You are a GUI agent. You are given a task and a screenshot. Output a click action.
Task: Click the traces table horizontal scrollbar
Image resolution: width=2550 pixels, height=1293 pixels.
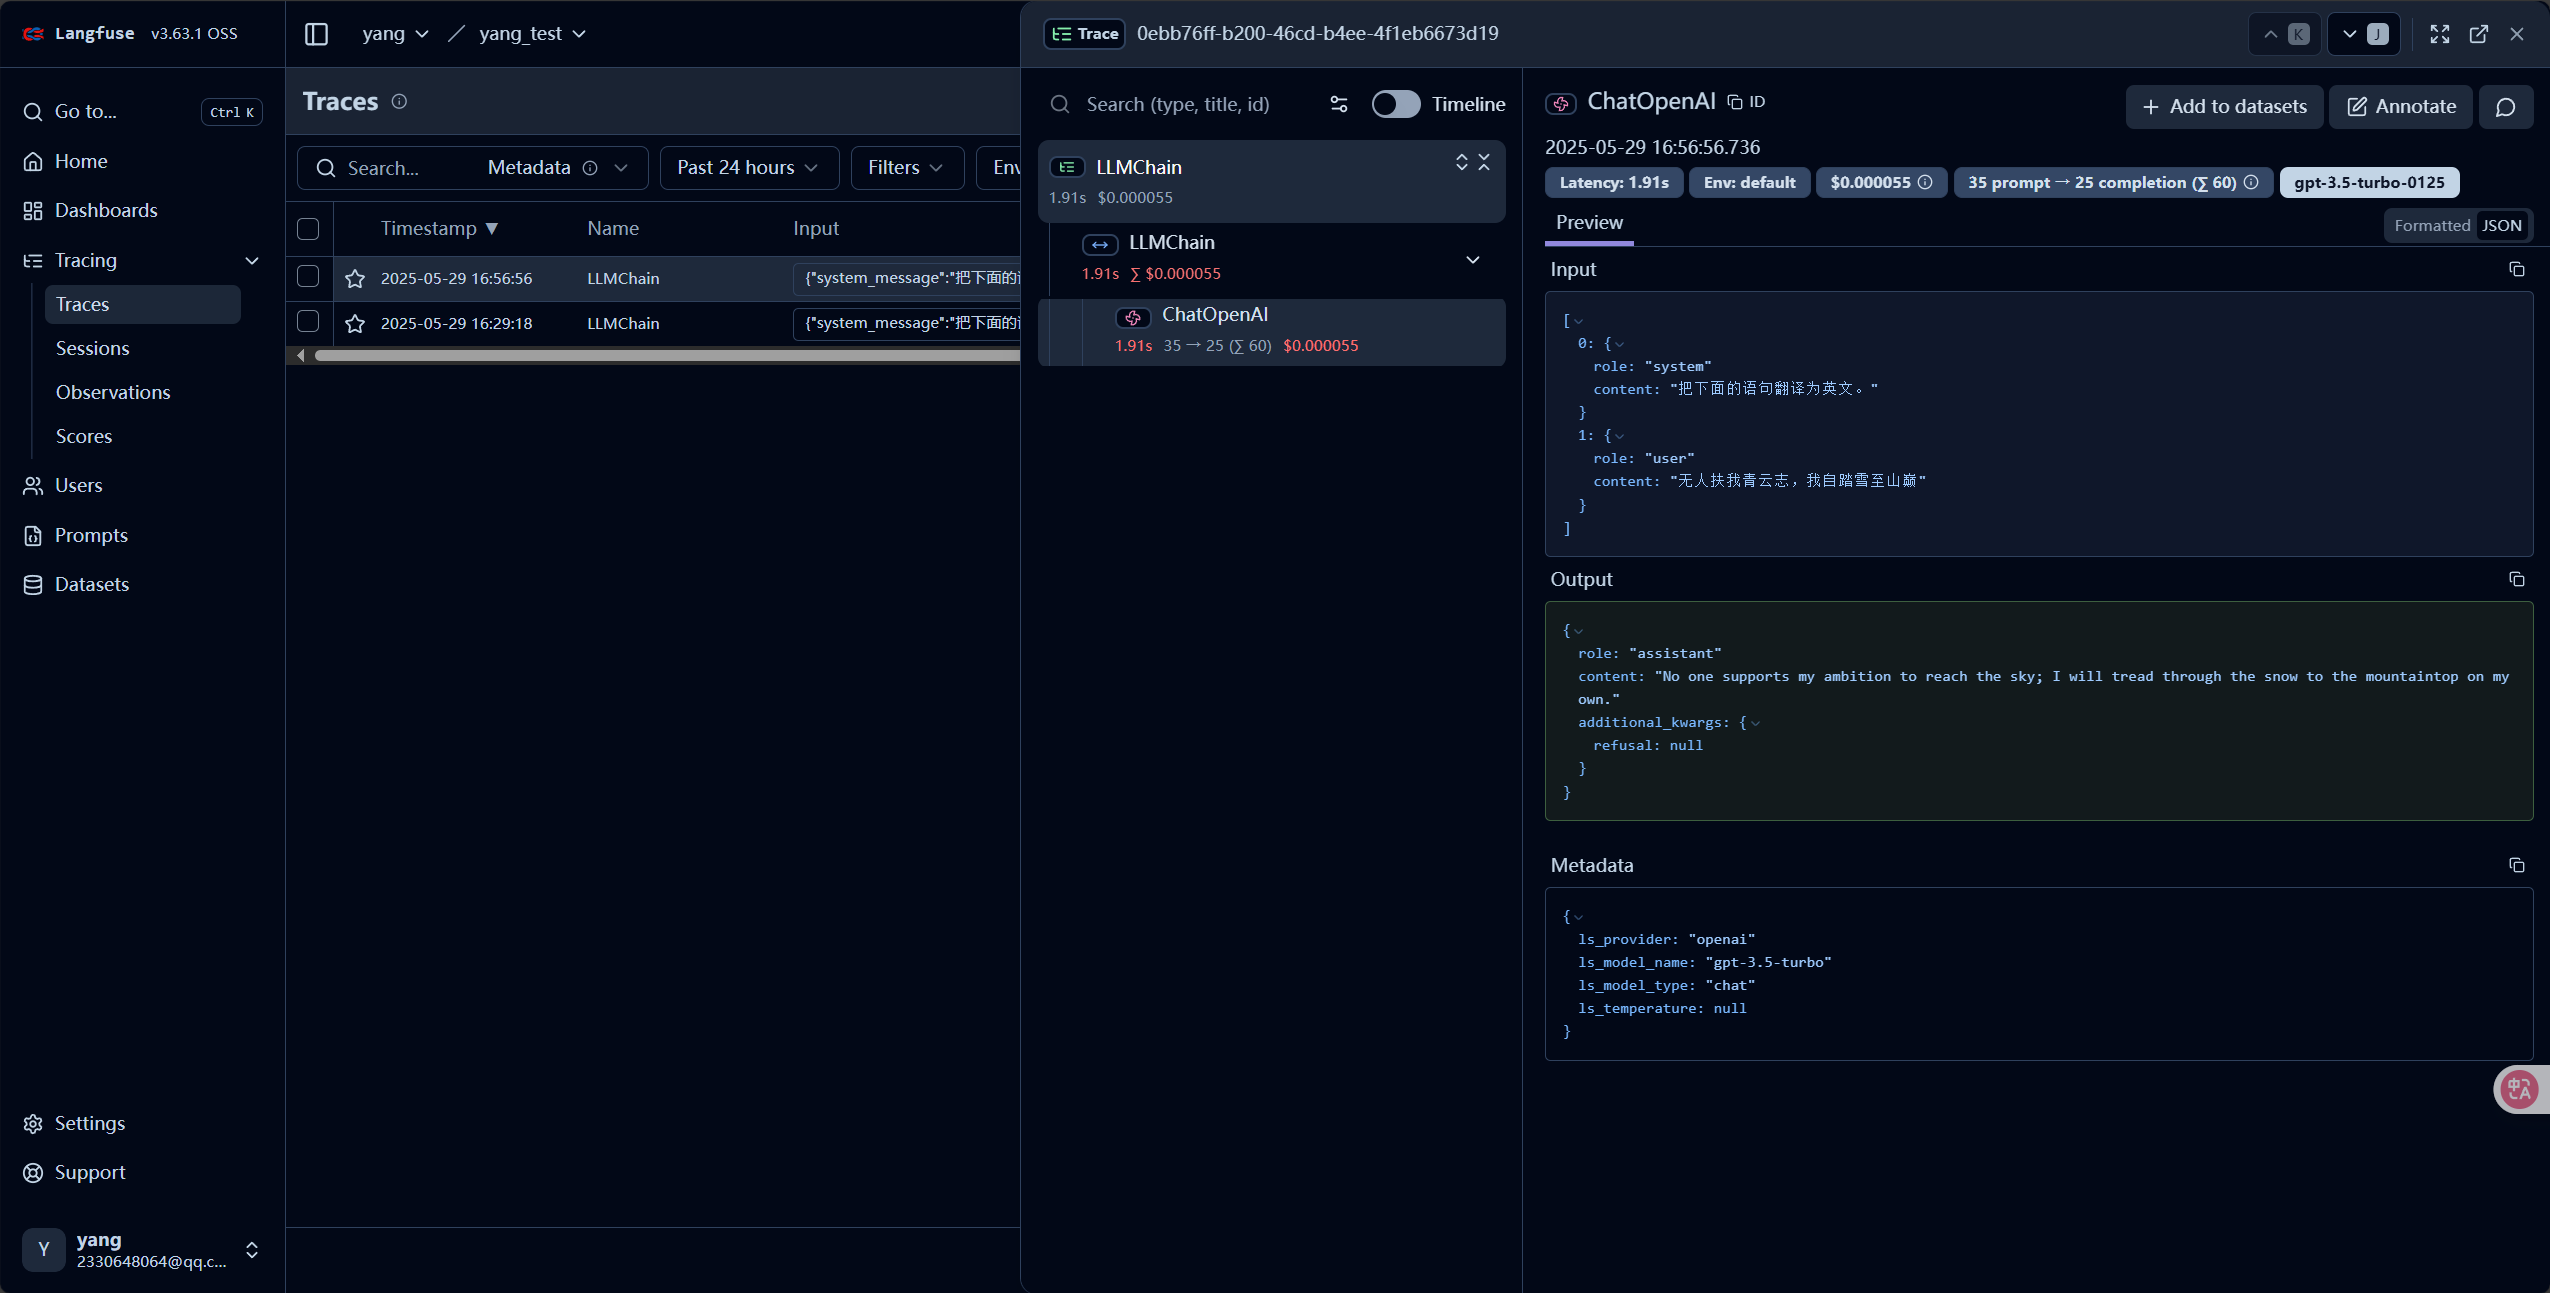660,356
